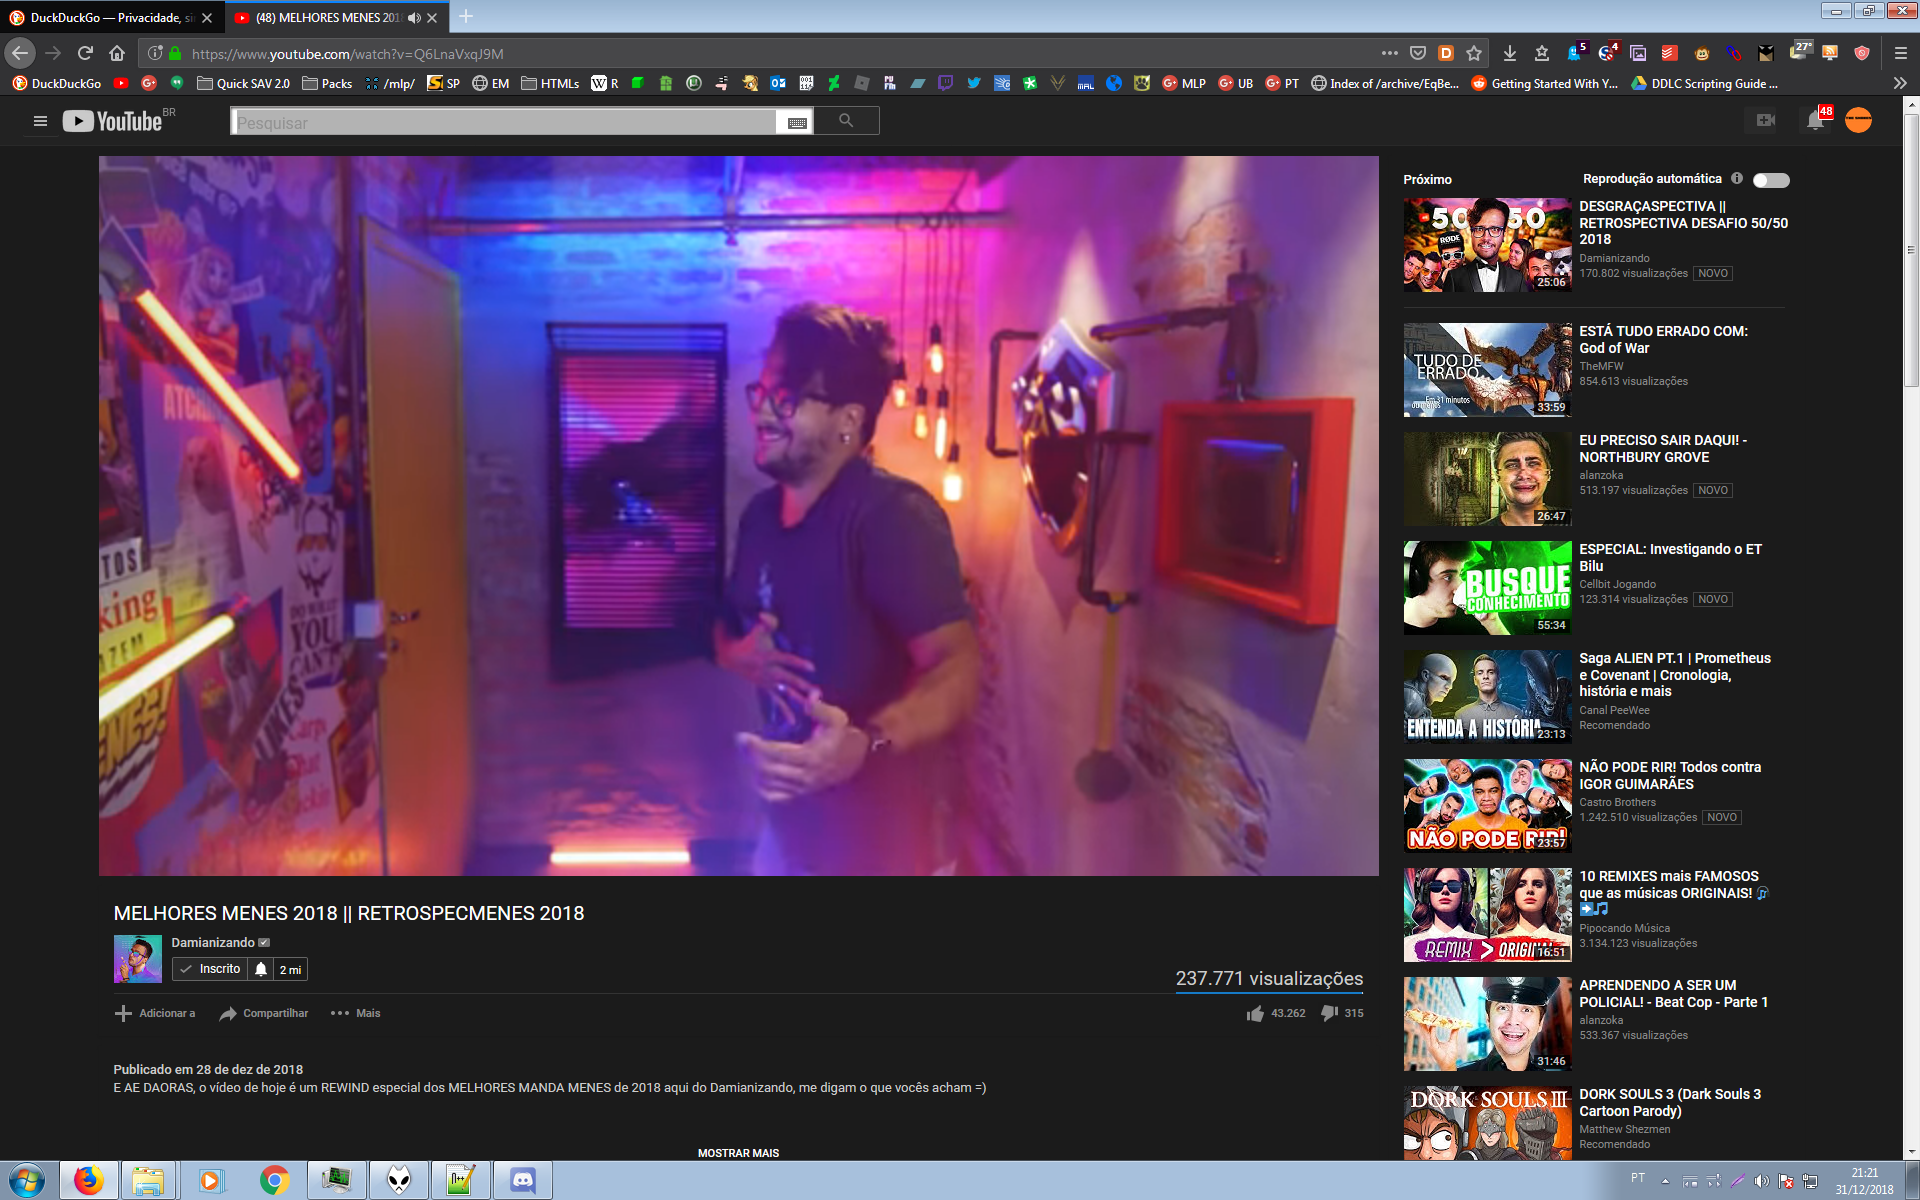Screen dimensions: 1920x1200
Task: Bookmark this page with star icon
Action: tap(1474, 53)
